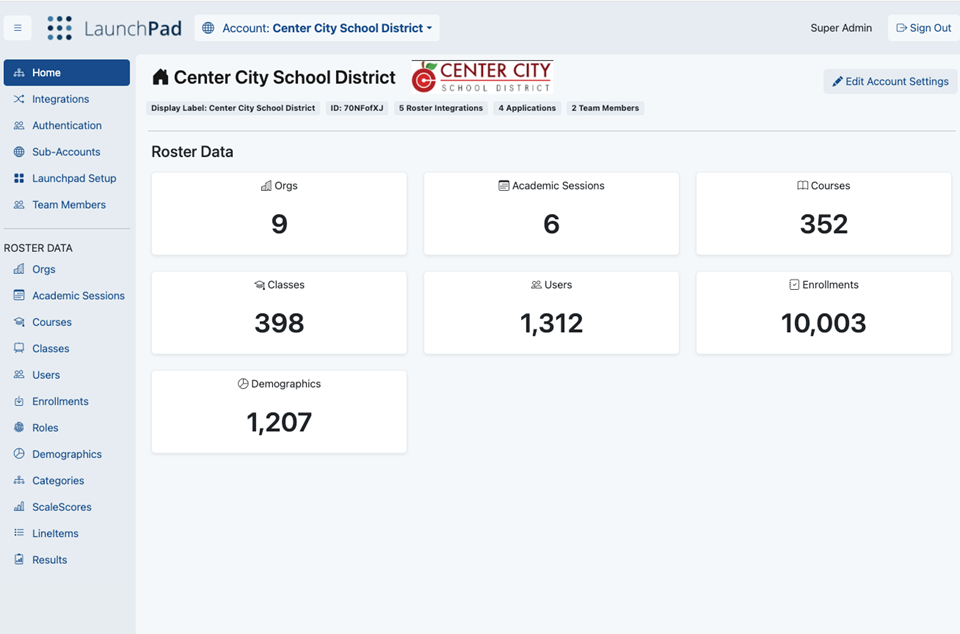Click the 5 Roster Integrations badge

(x=440, y=108)
